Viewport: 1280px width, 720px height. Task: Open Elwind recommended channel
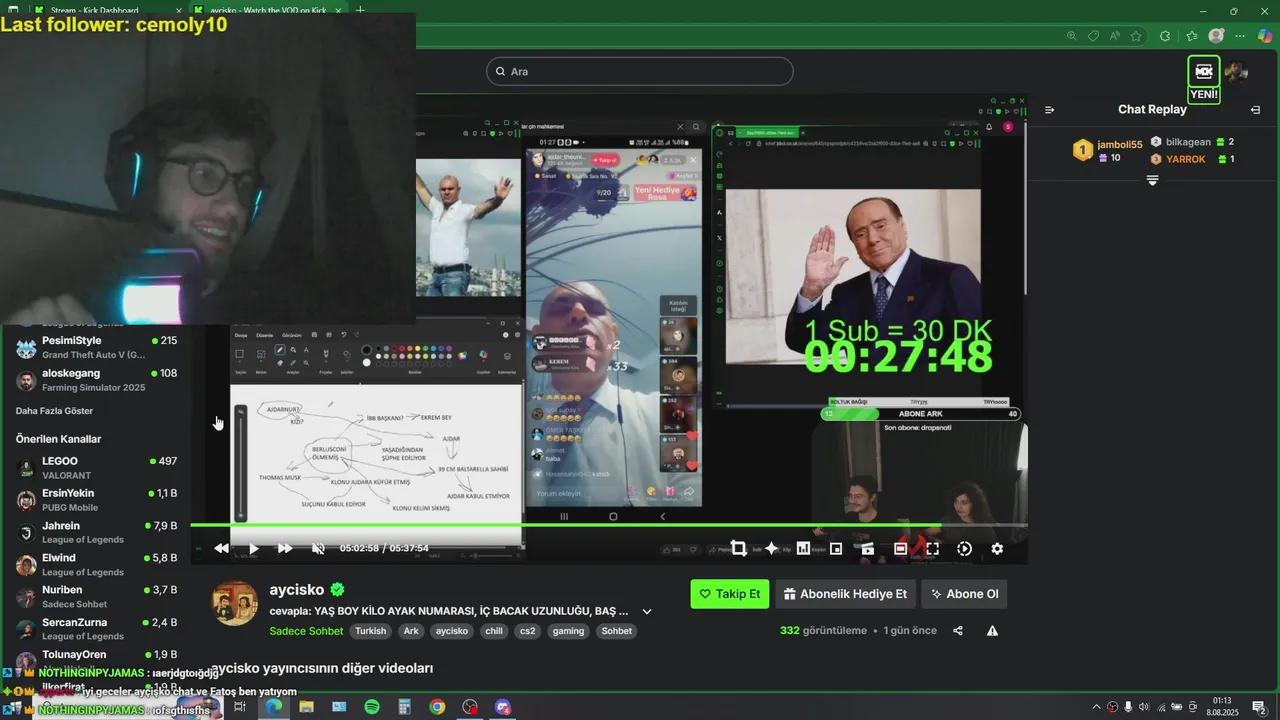pyautogui.click(x=96, y=564)
